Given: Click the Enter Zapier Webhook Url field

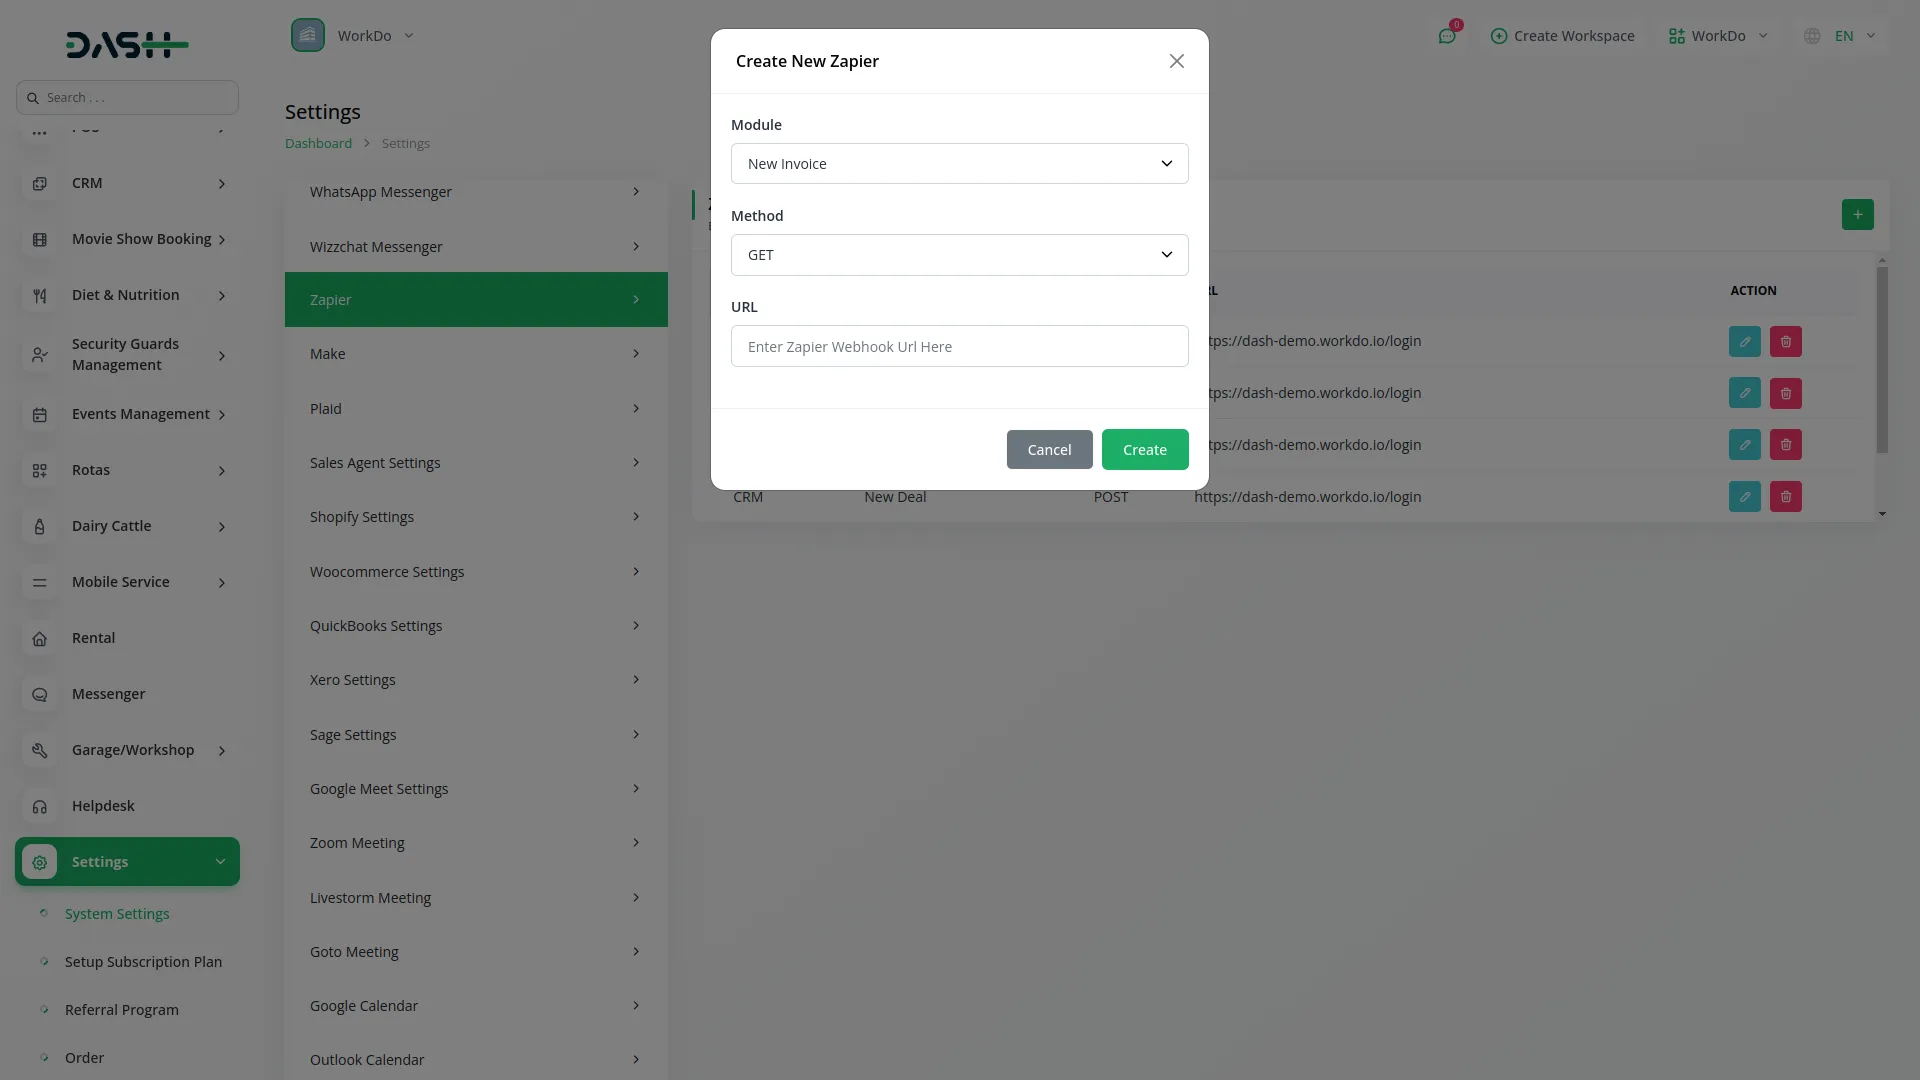Looking at the screenshot, I should tap(959, 346).
